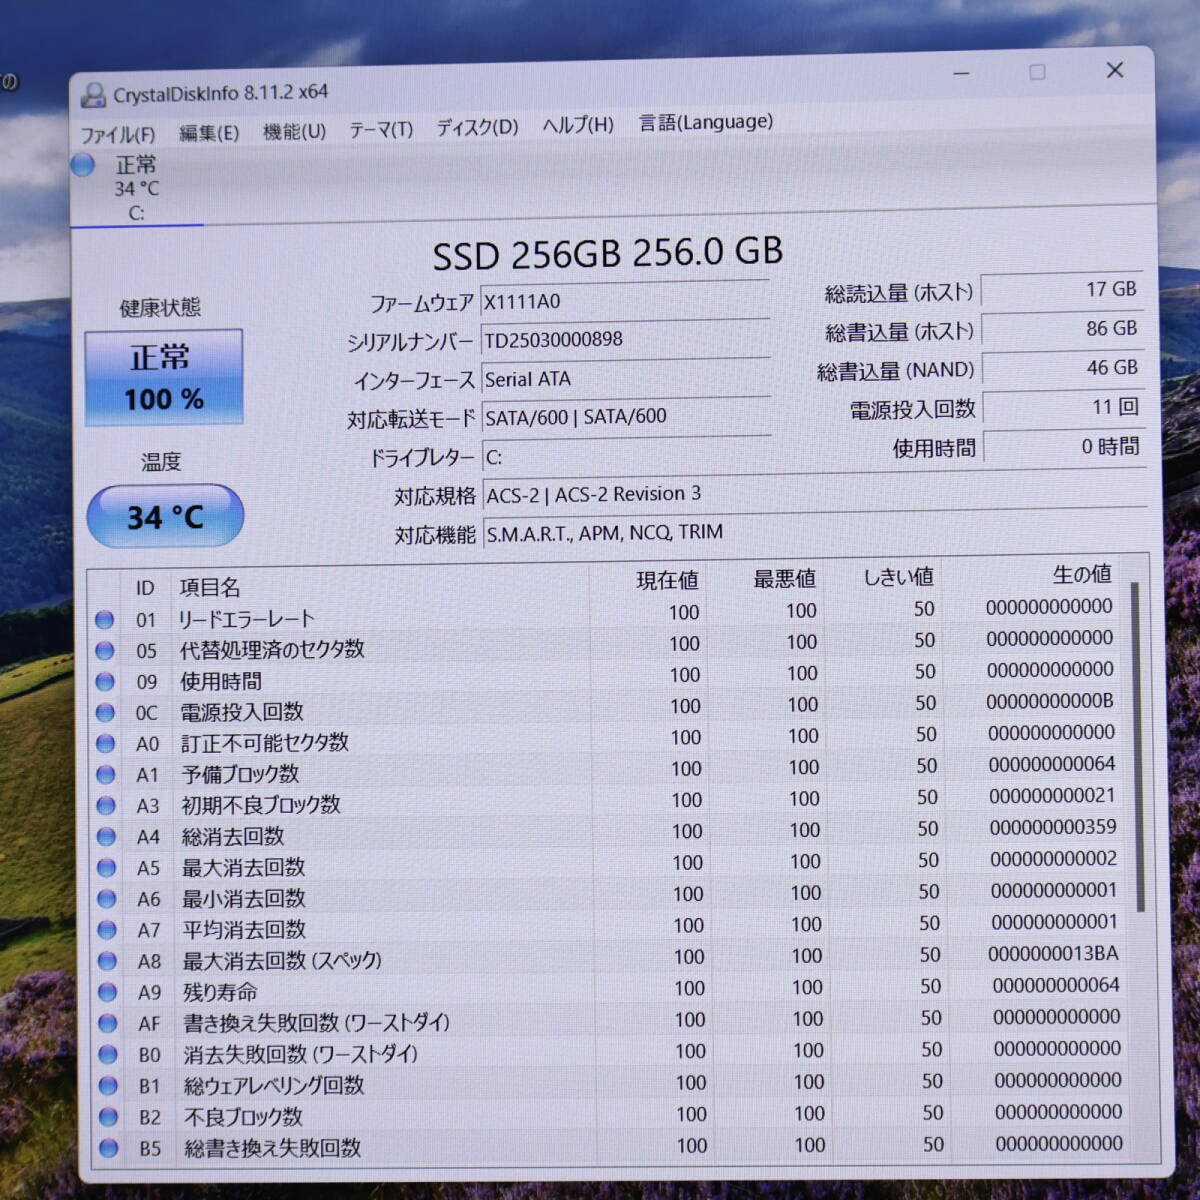Click the ID column header
The height and width of the screenshot is (1200, 1200).
(x=145, y=588)
